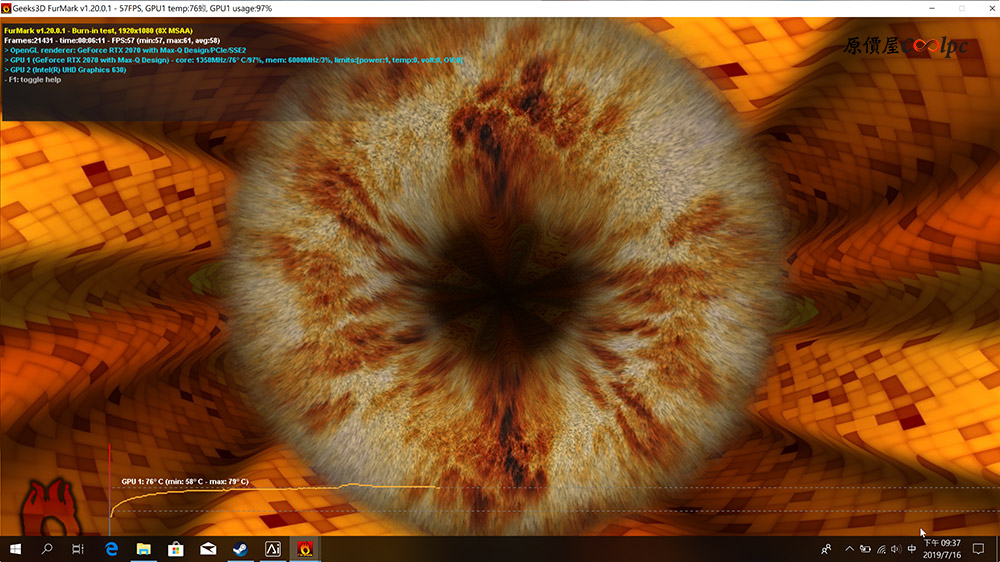Switch to Steam on the taskbar
Viewport: 1000px width, 562px height.
(240, 549)
